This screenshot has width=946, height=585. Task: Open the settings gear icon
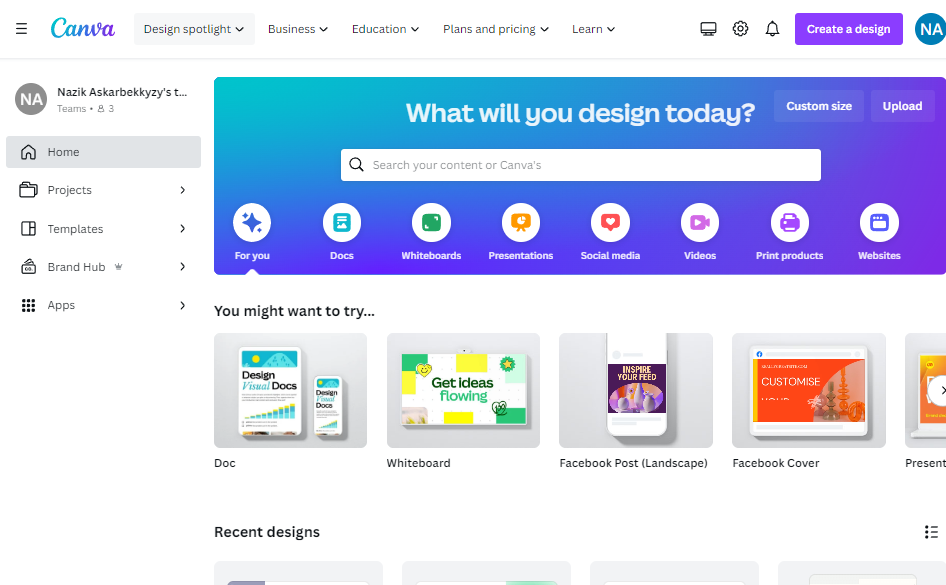tap(740, 29)
